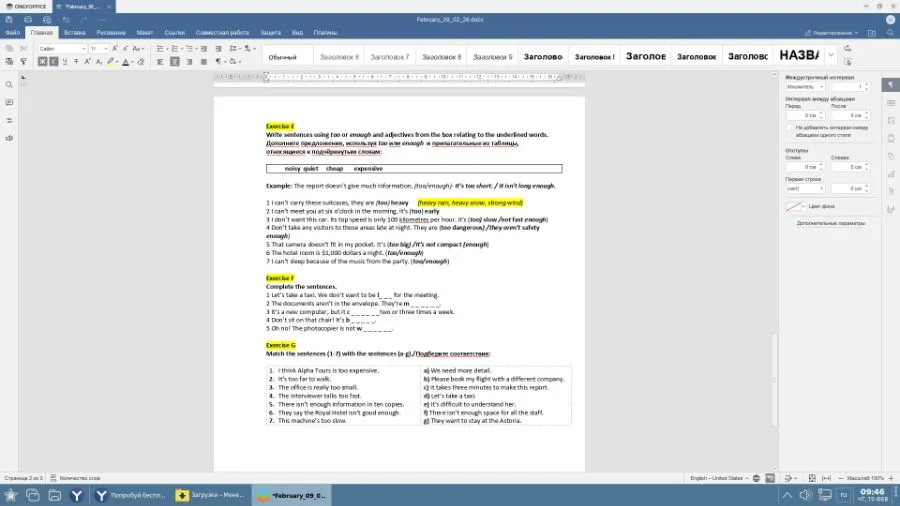
Task: Click the После spacing input field
Action: (851, 115)
